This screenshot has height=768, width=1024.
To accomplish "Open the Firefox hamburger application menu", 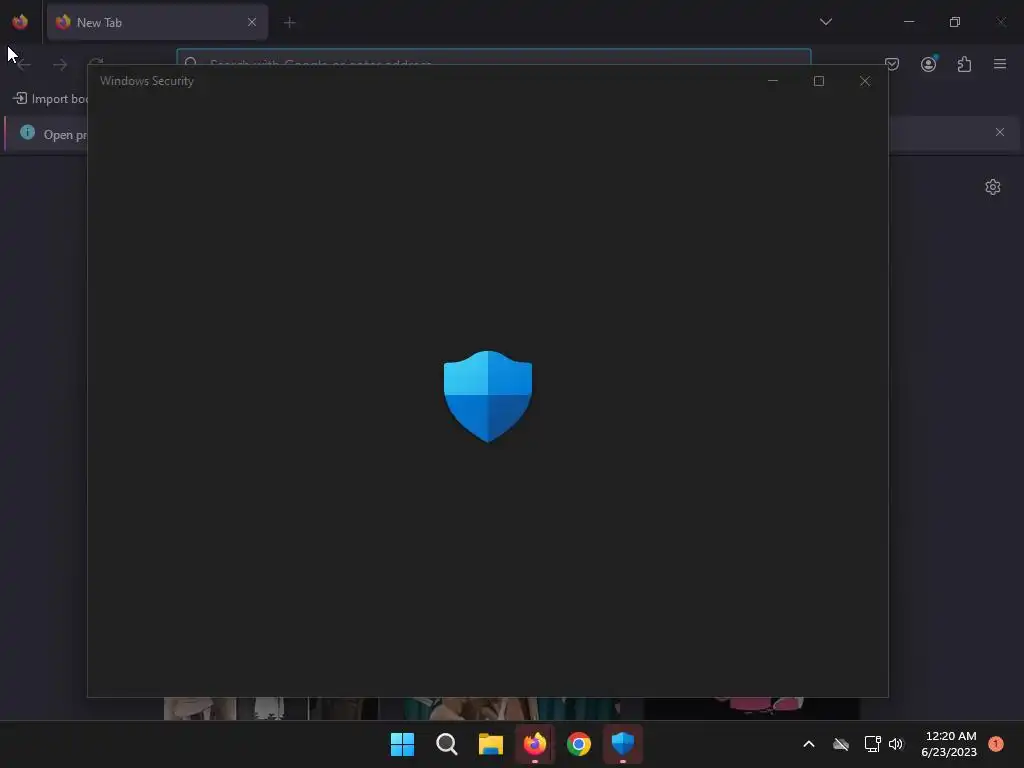I will 1000,64.
